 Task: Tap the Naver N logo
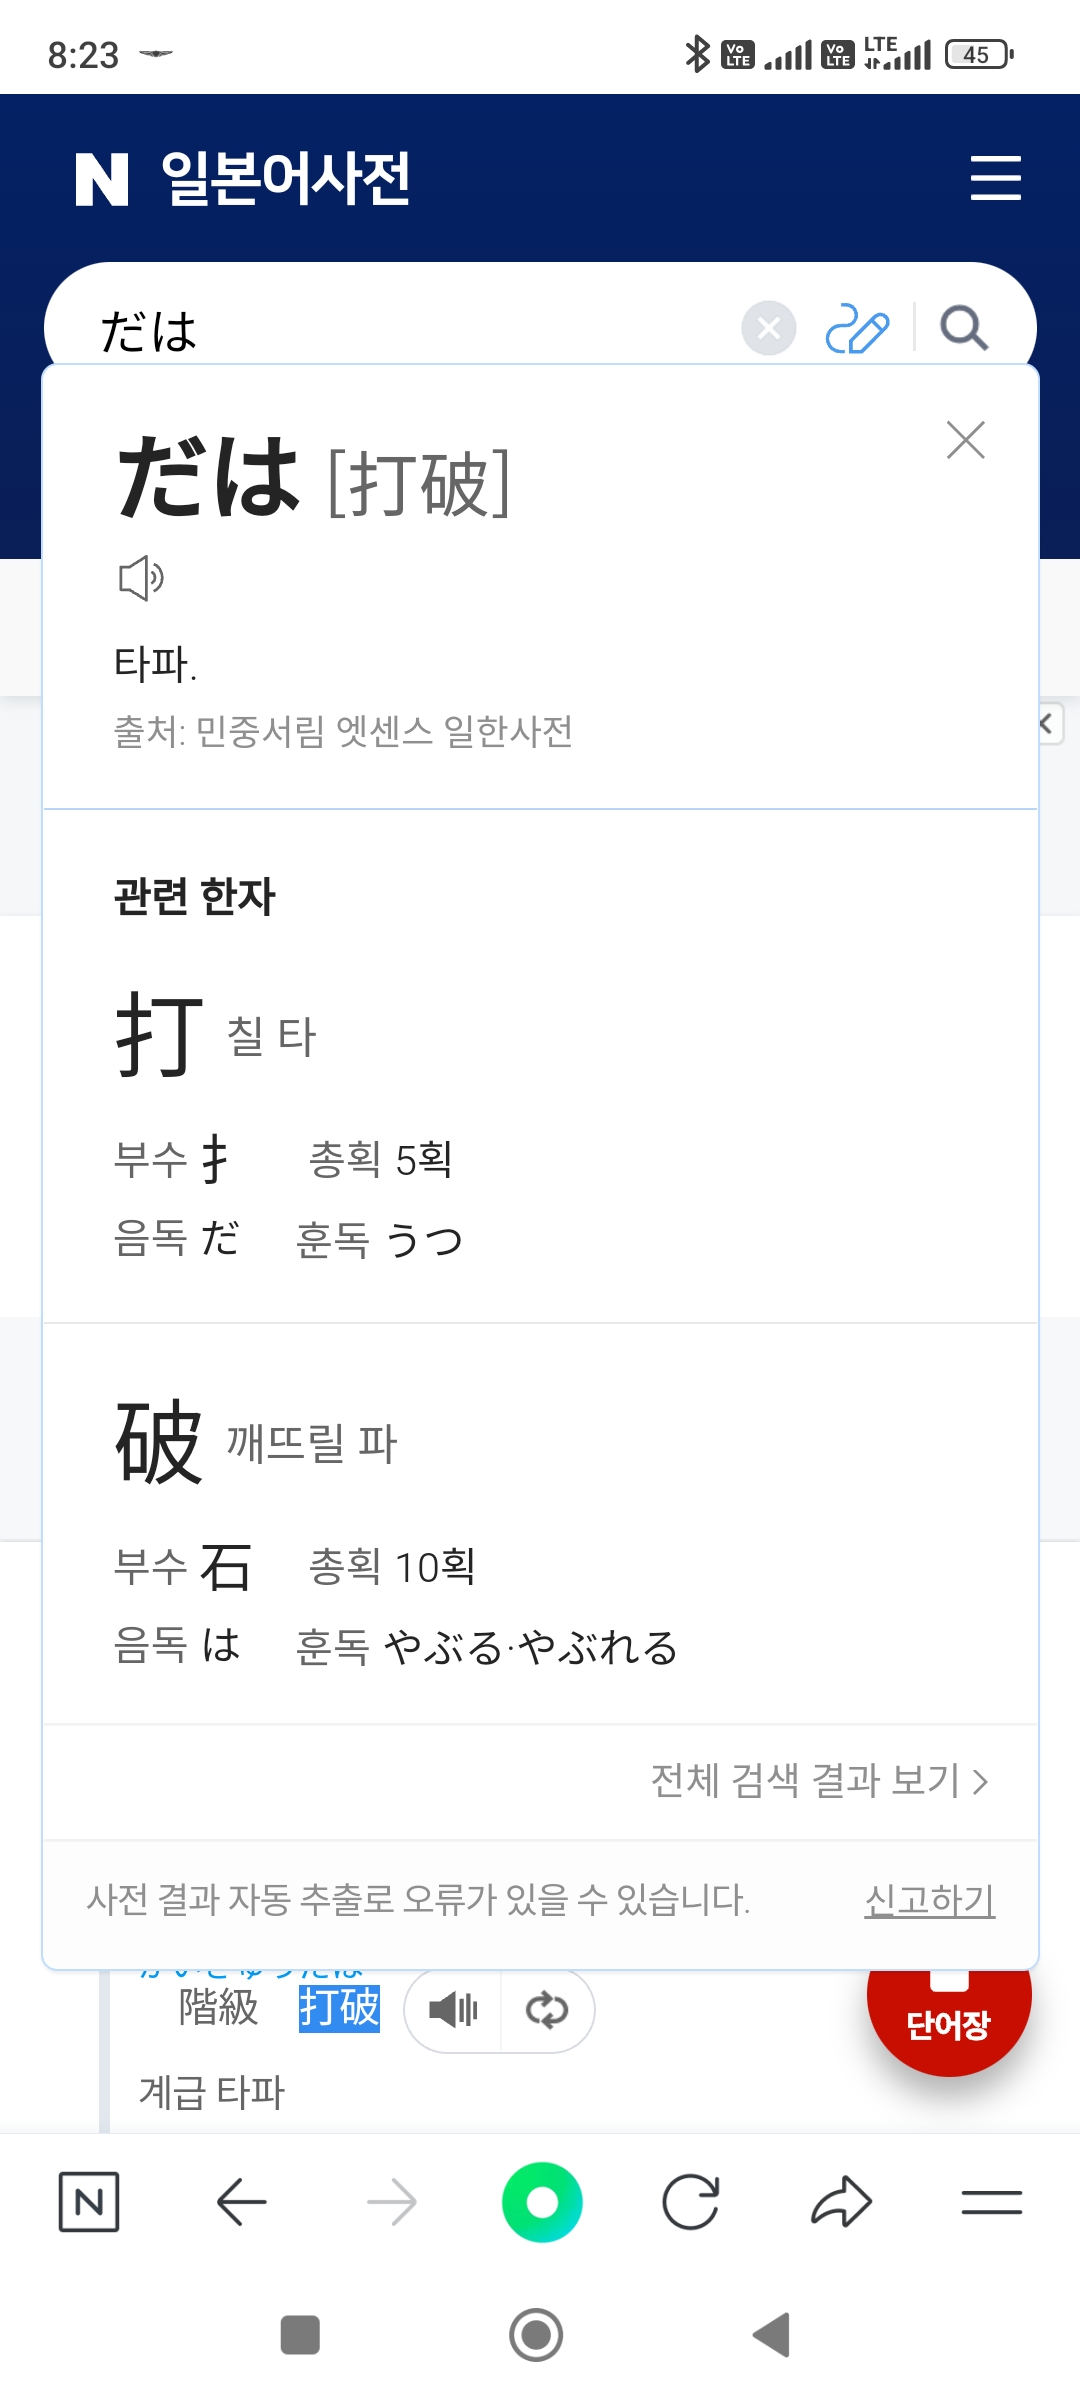[102, 180]
